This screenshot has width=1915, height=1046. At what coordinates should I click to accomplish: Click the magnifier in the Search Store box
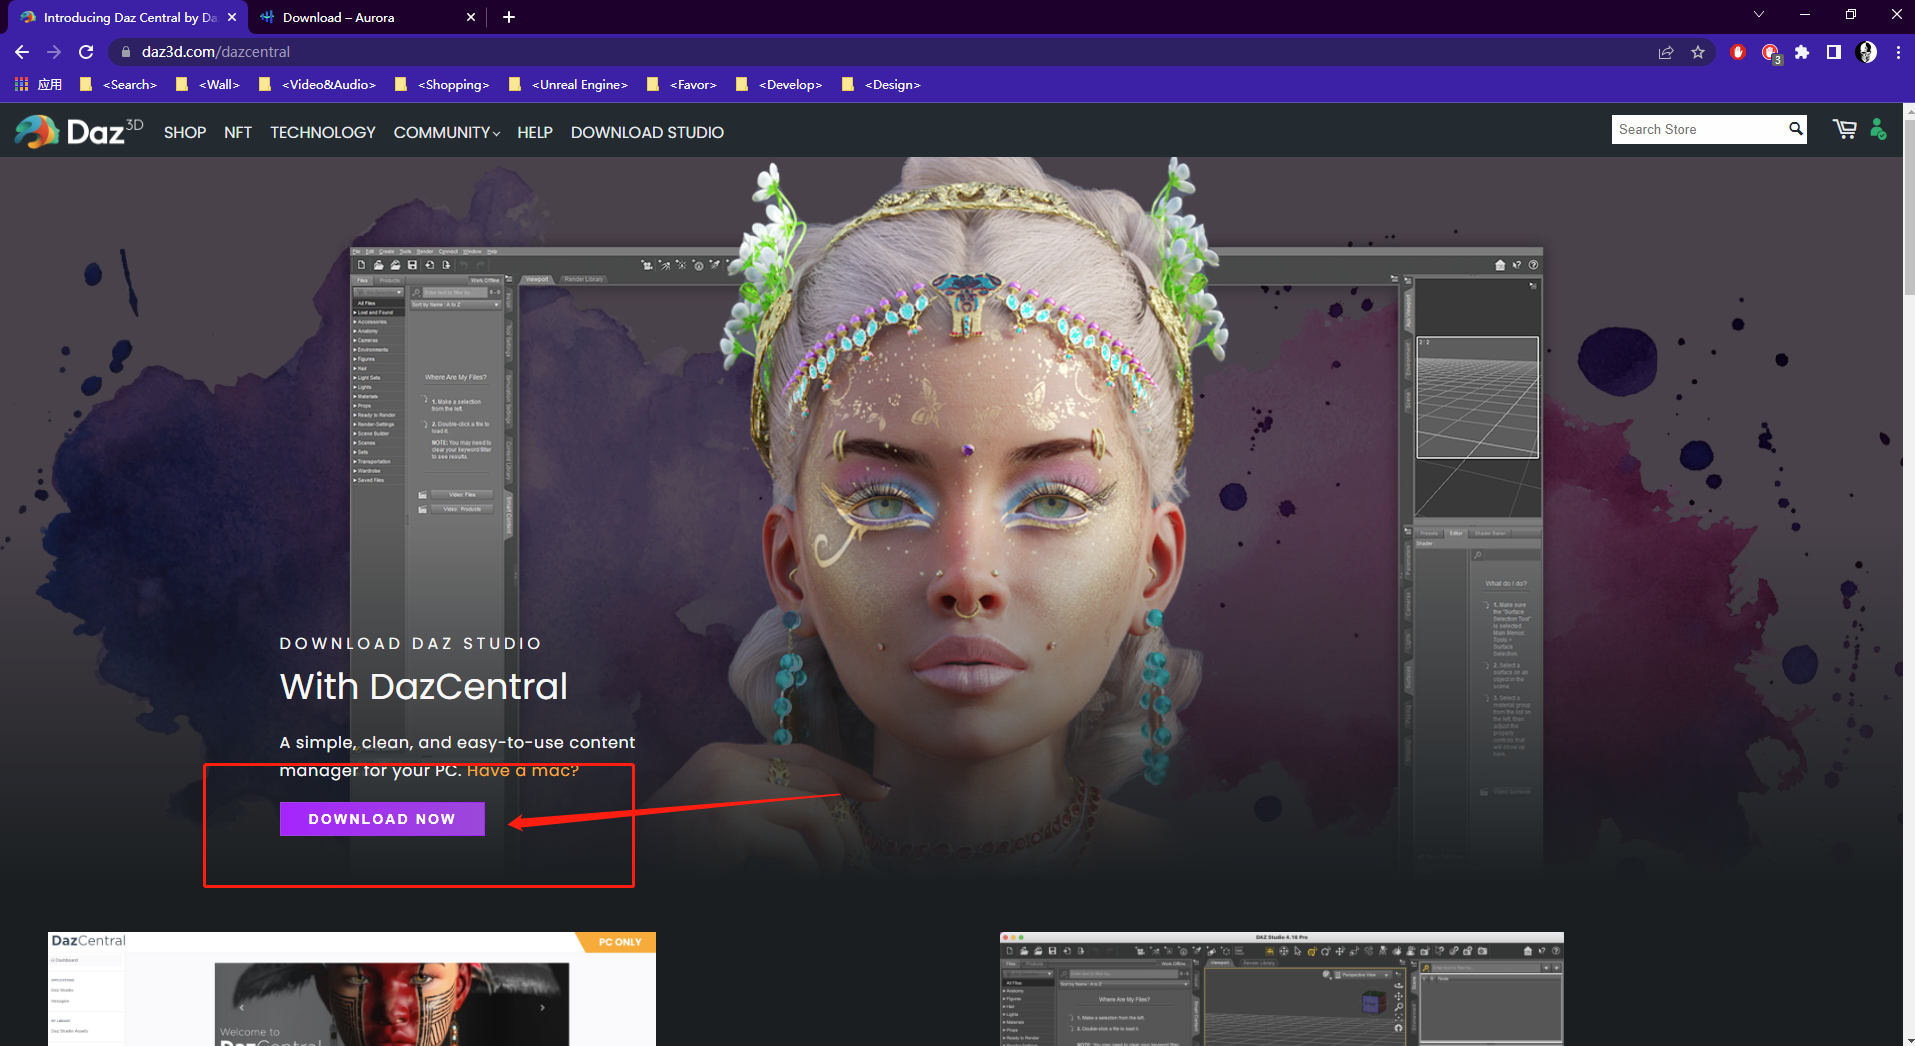coord(1794,129)
